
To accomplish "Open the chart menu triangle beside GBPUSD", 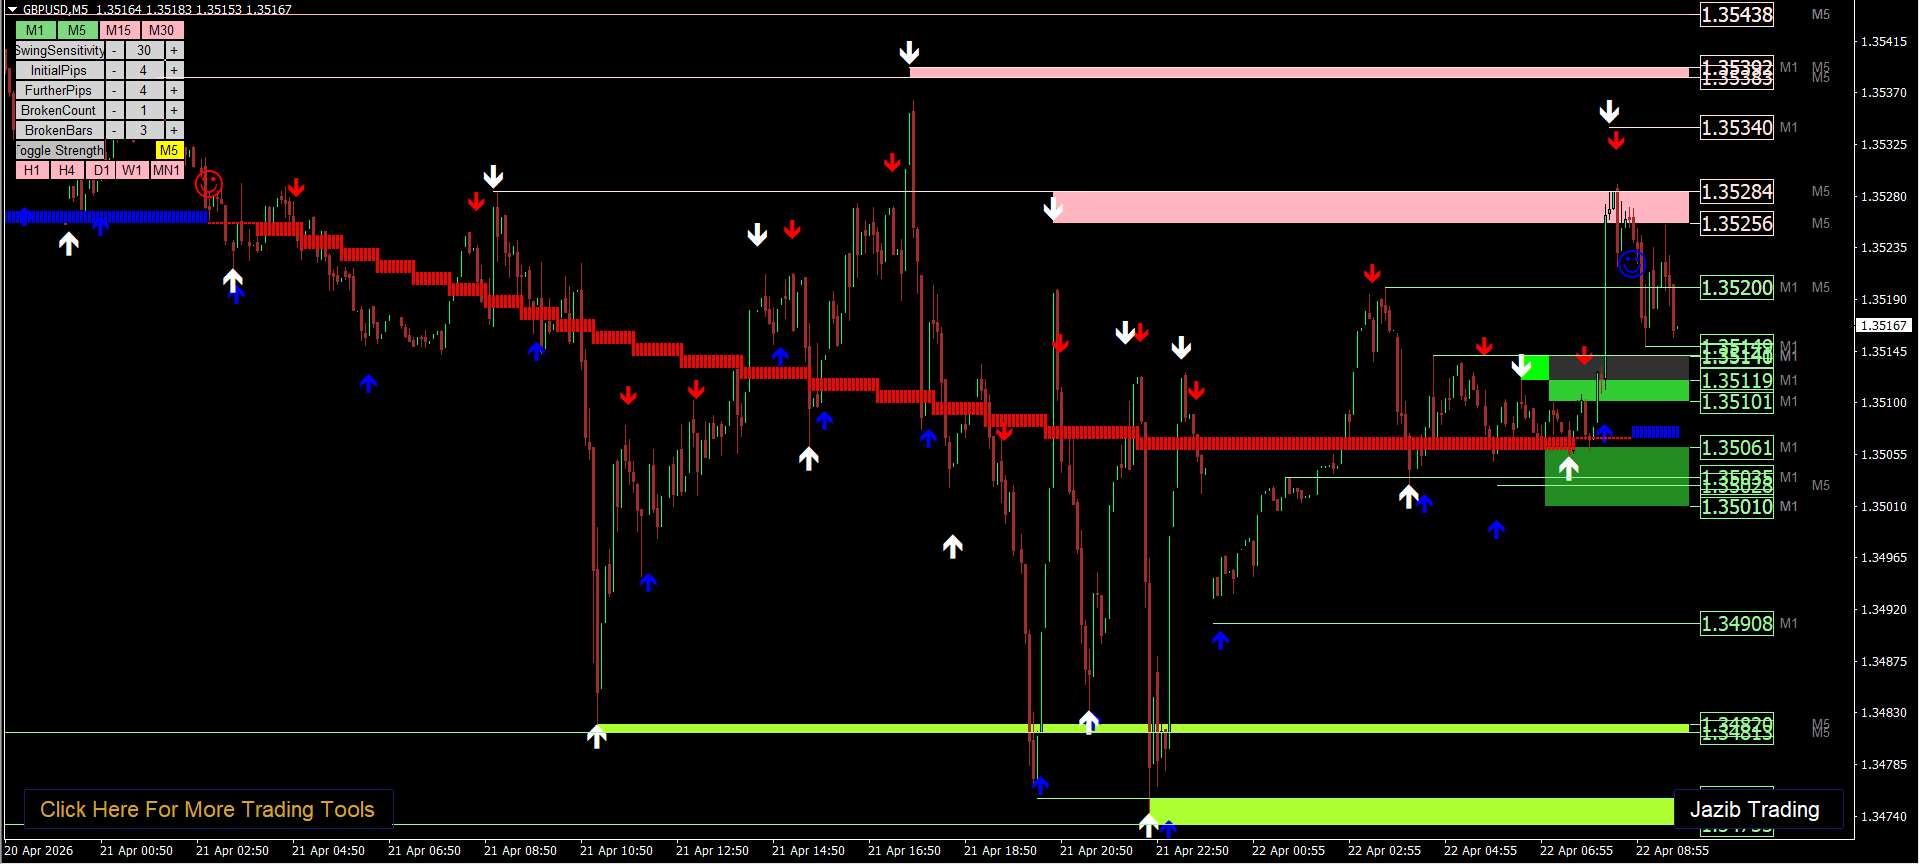I will (x=13, y=9).
